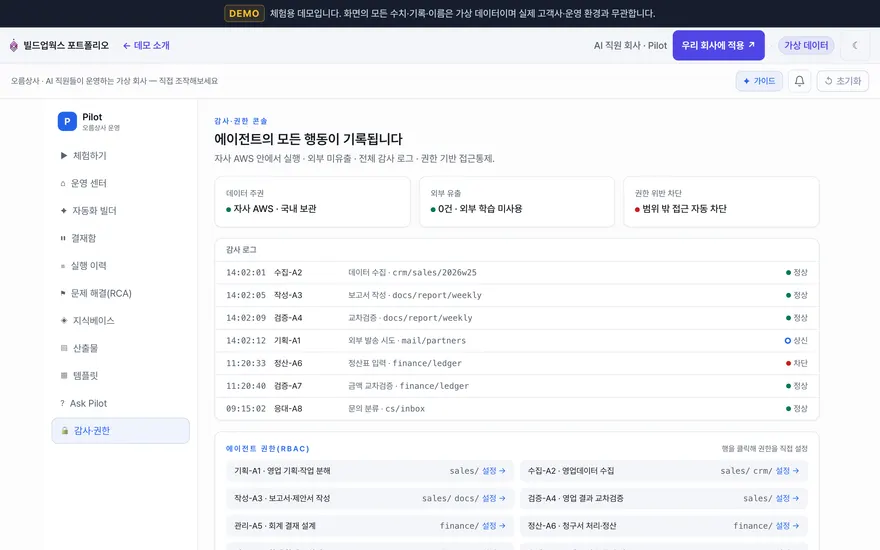This screenshot has width=880, height=550.
Task: Select 감사·권한 sidebar item
Action: 120,430
